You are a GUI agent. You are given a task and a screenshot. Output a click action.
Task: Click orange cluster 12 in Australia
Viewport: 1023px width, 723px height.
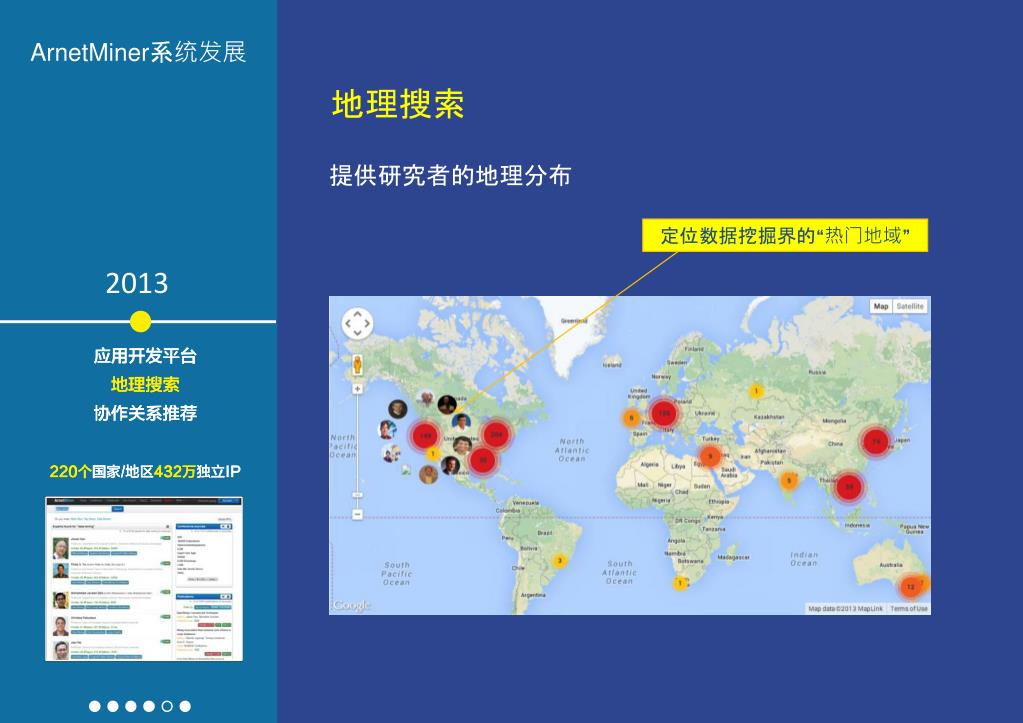[x=911, y=587]
